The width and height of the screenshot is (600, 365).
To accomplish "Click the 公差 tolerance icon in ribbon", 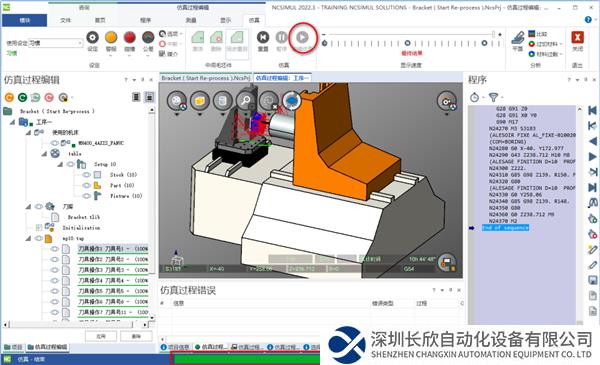I will click(x=148, y=37).
